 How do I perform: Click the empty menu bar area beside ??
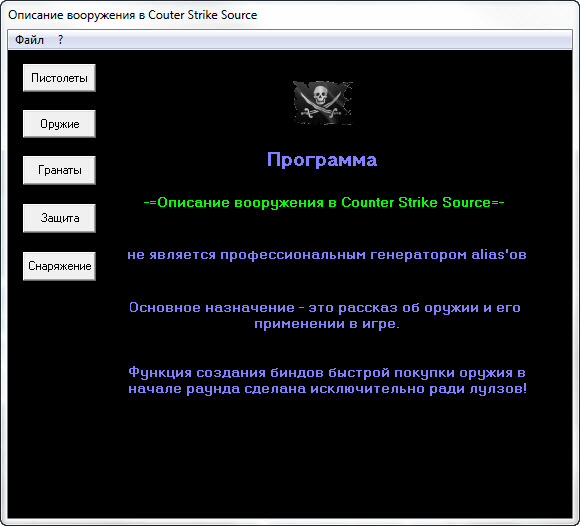click(x=318, y=40)
